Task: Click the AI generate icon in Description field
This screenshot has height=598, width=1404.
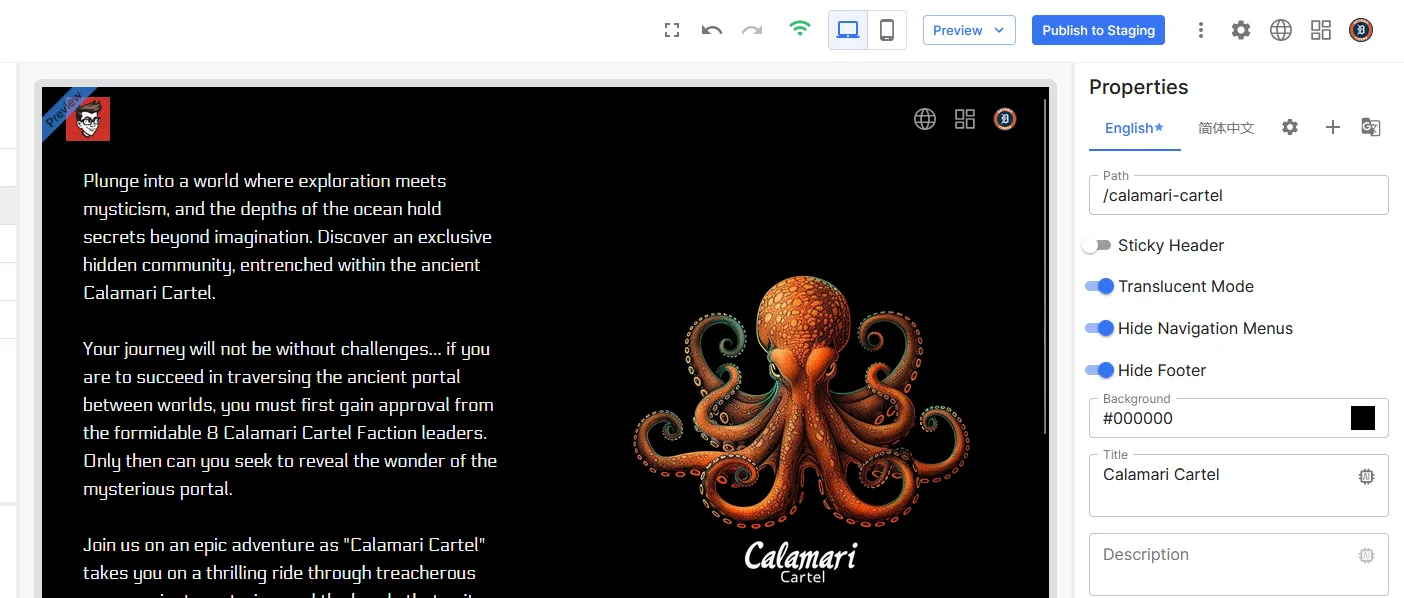Action: click(1367, 555)
